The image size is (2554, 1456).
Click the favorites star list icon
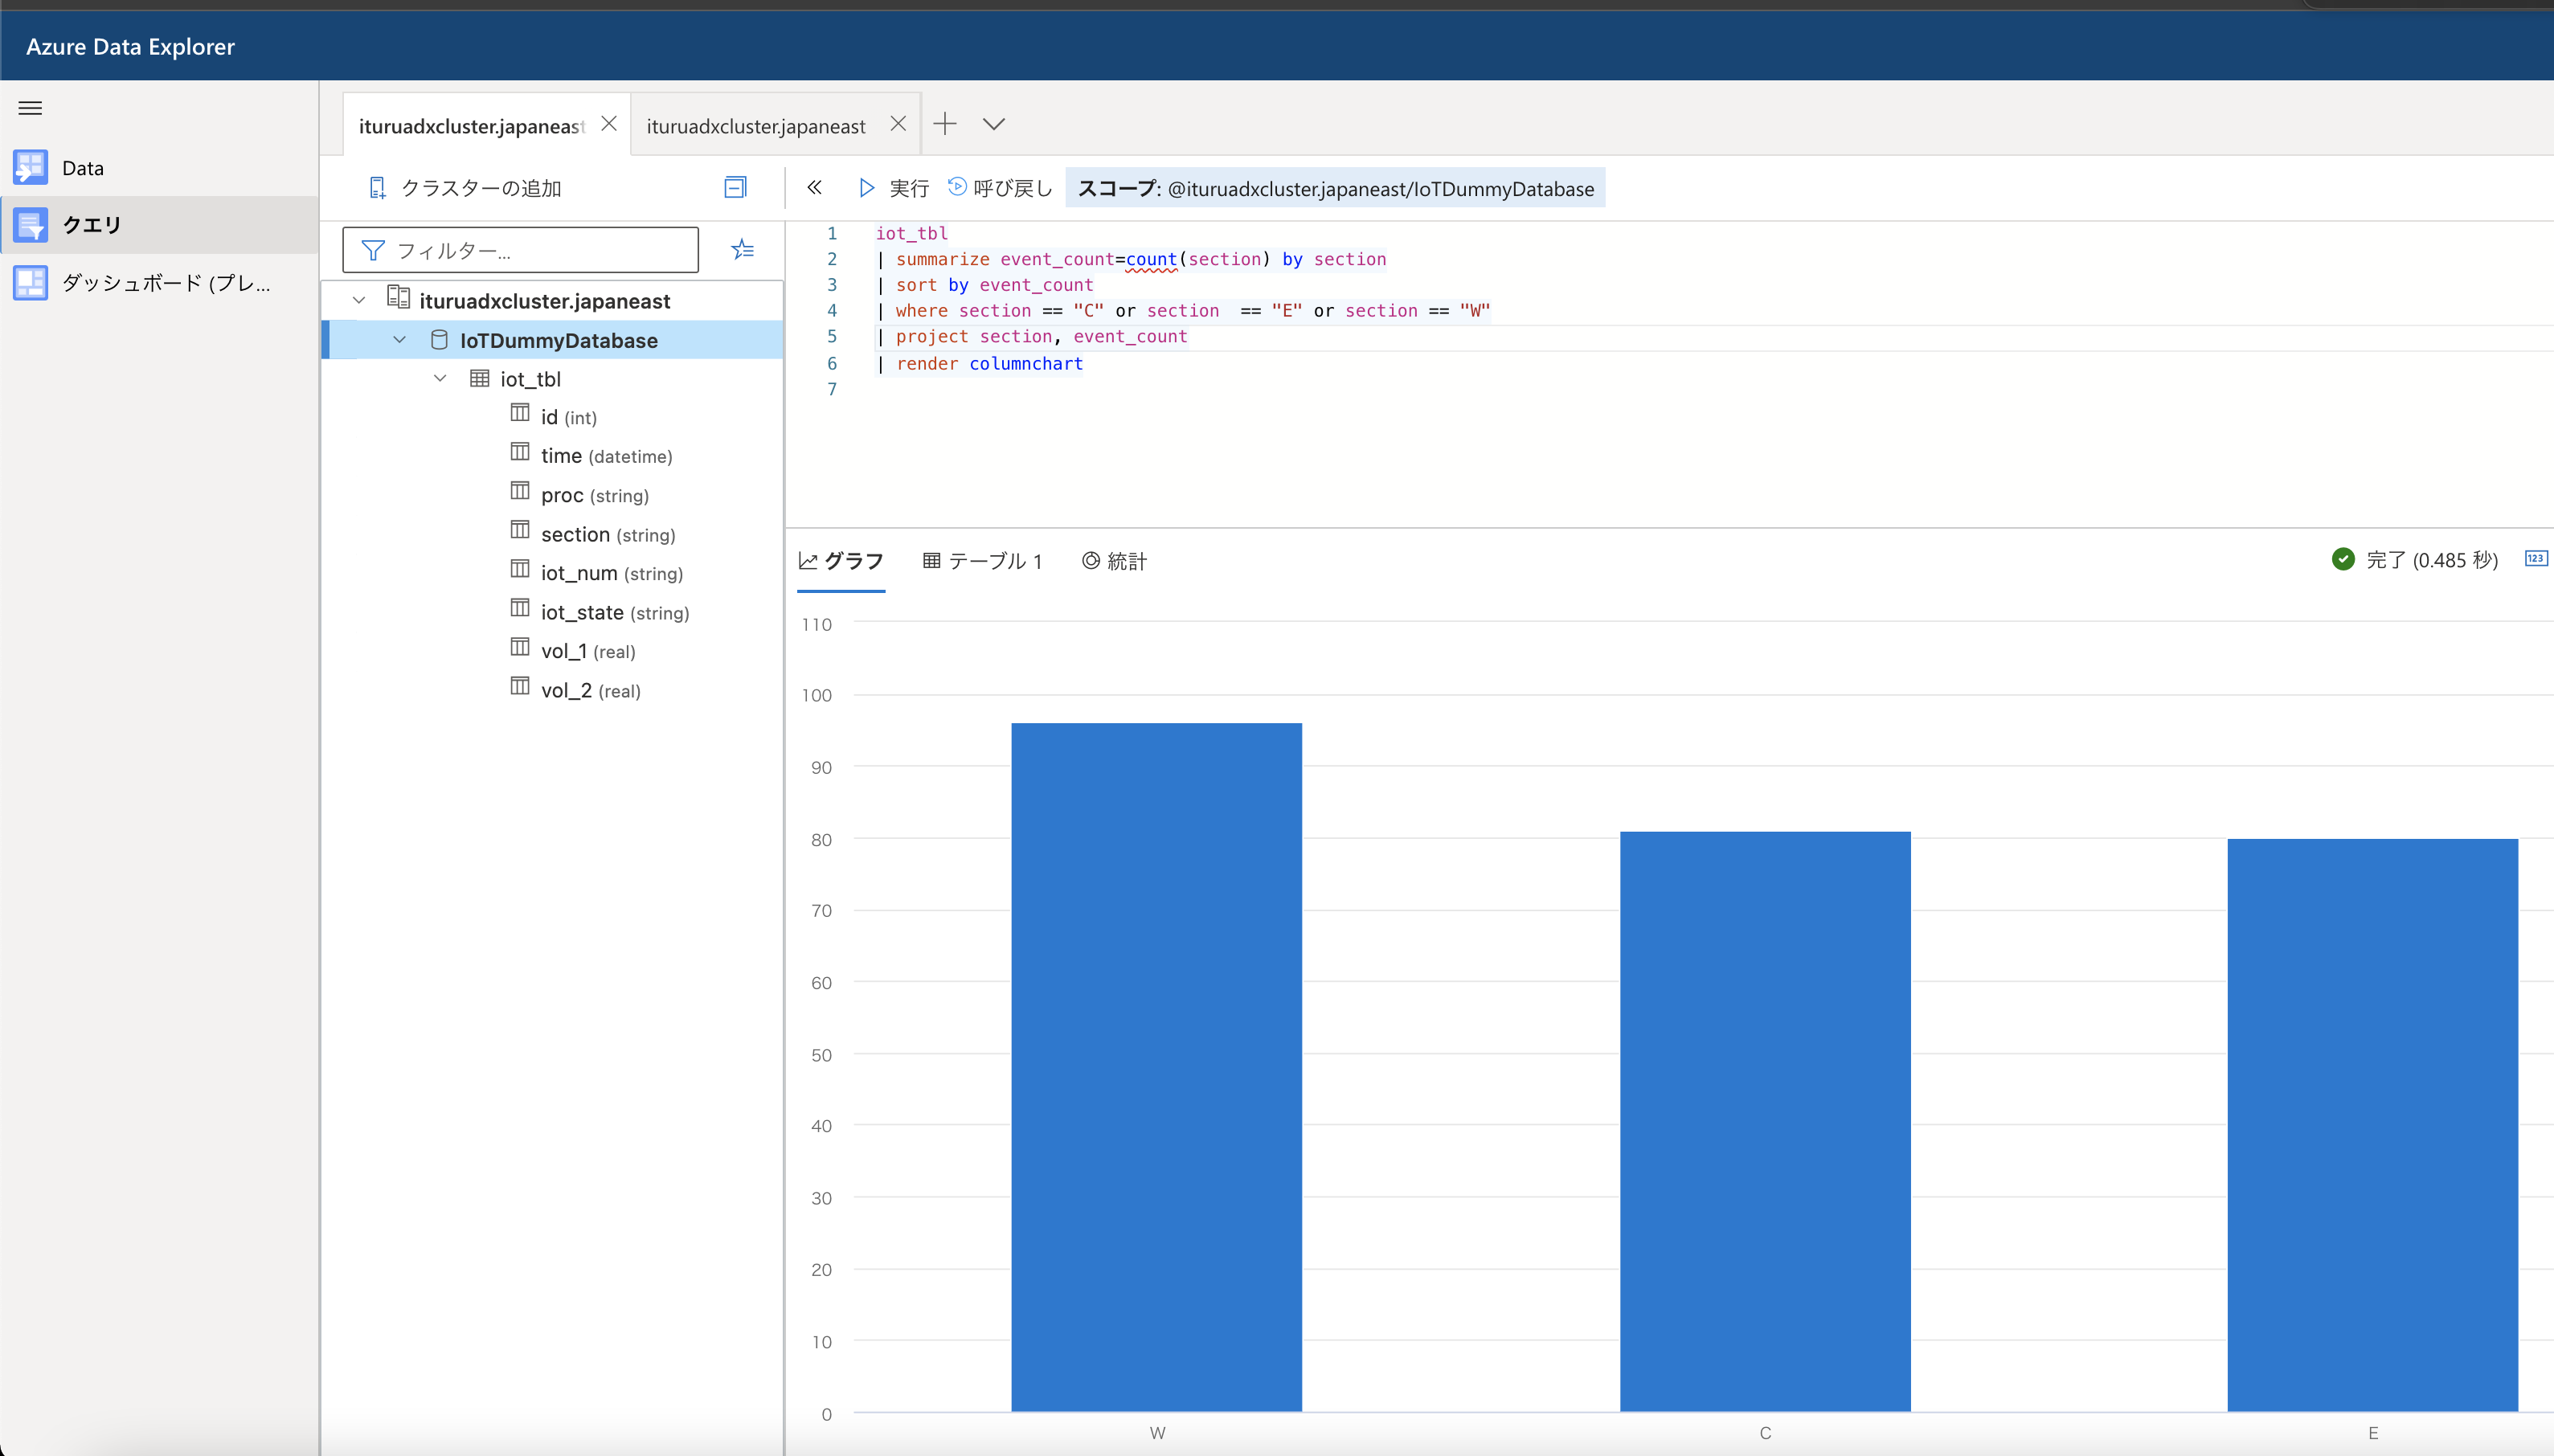point(742,249)
